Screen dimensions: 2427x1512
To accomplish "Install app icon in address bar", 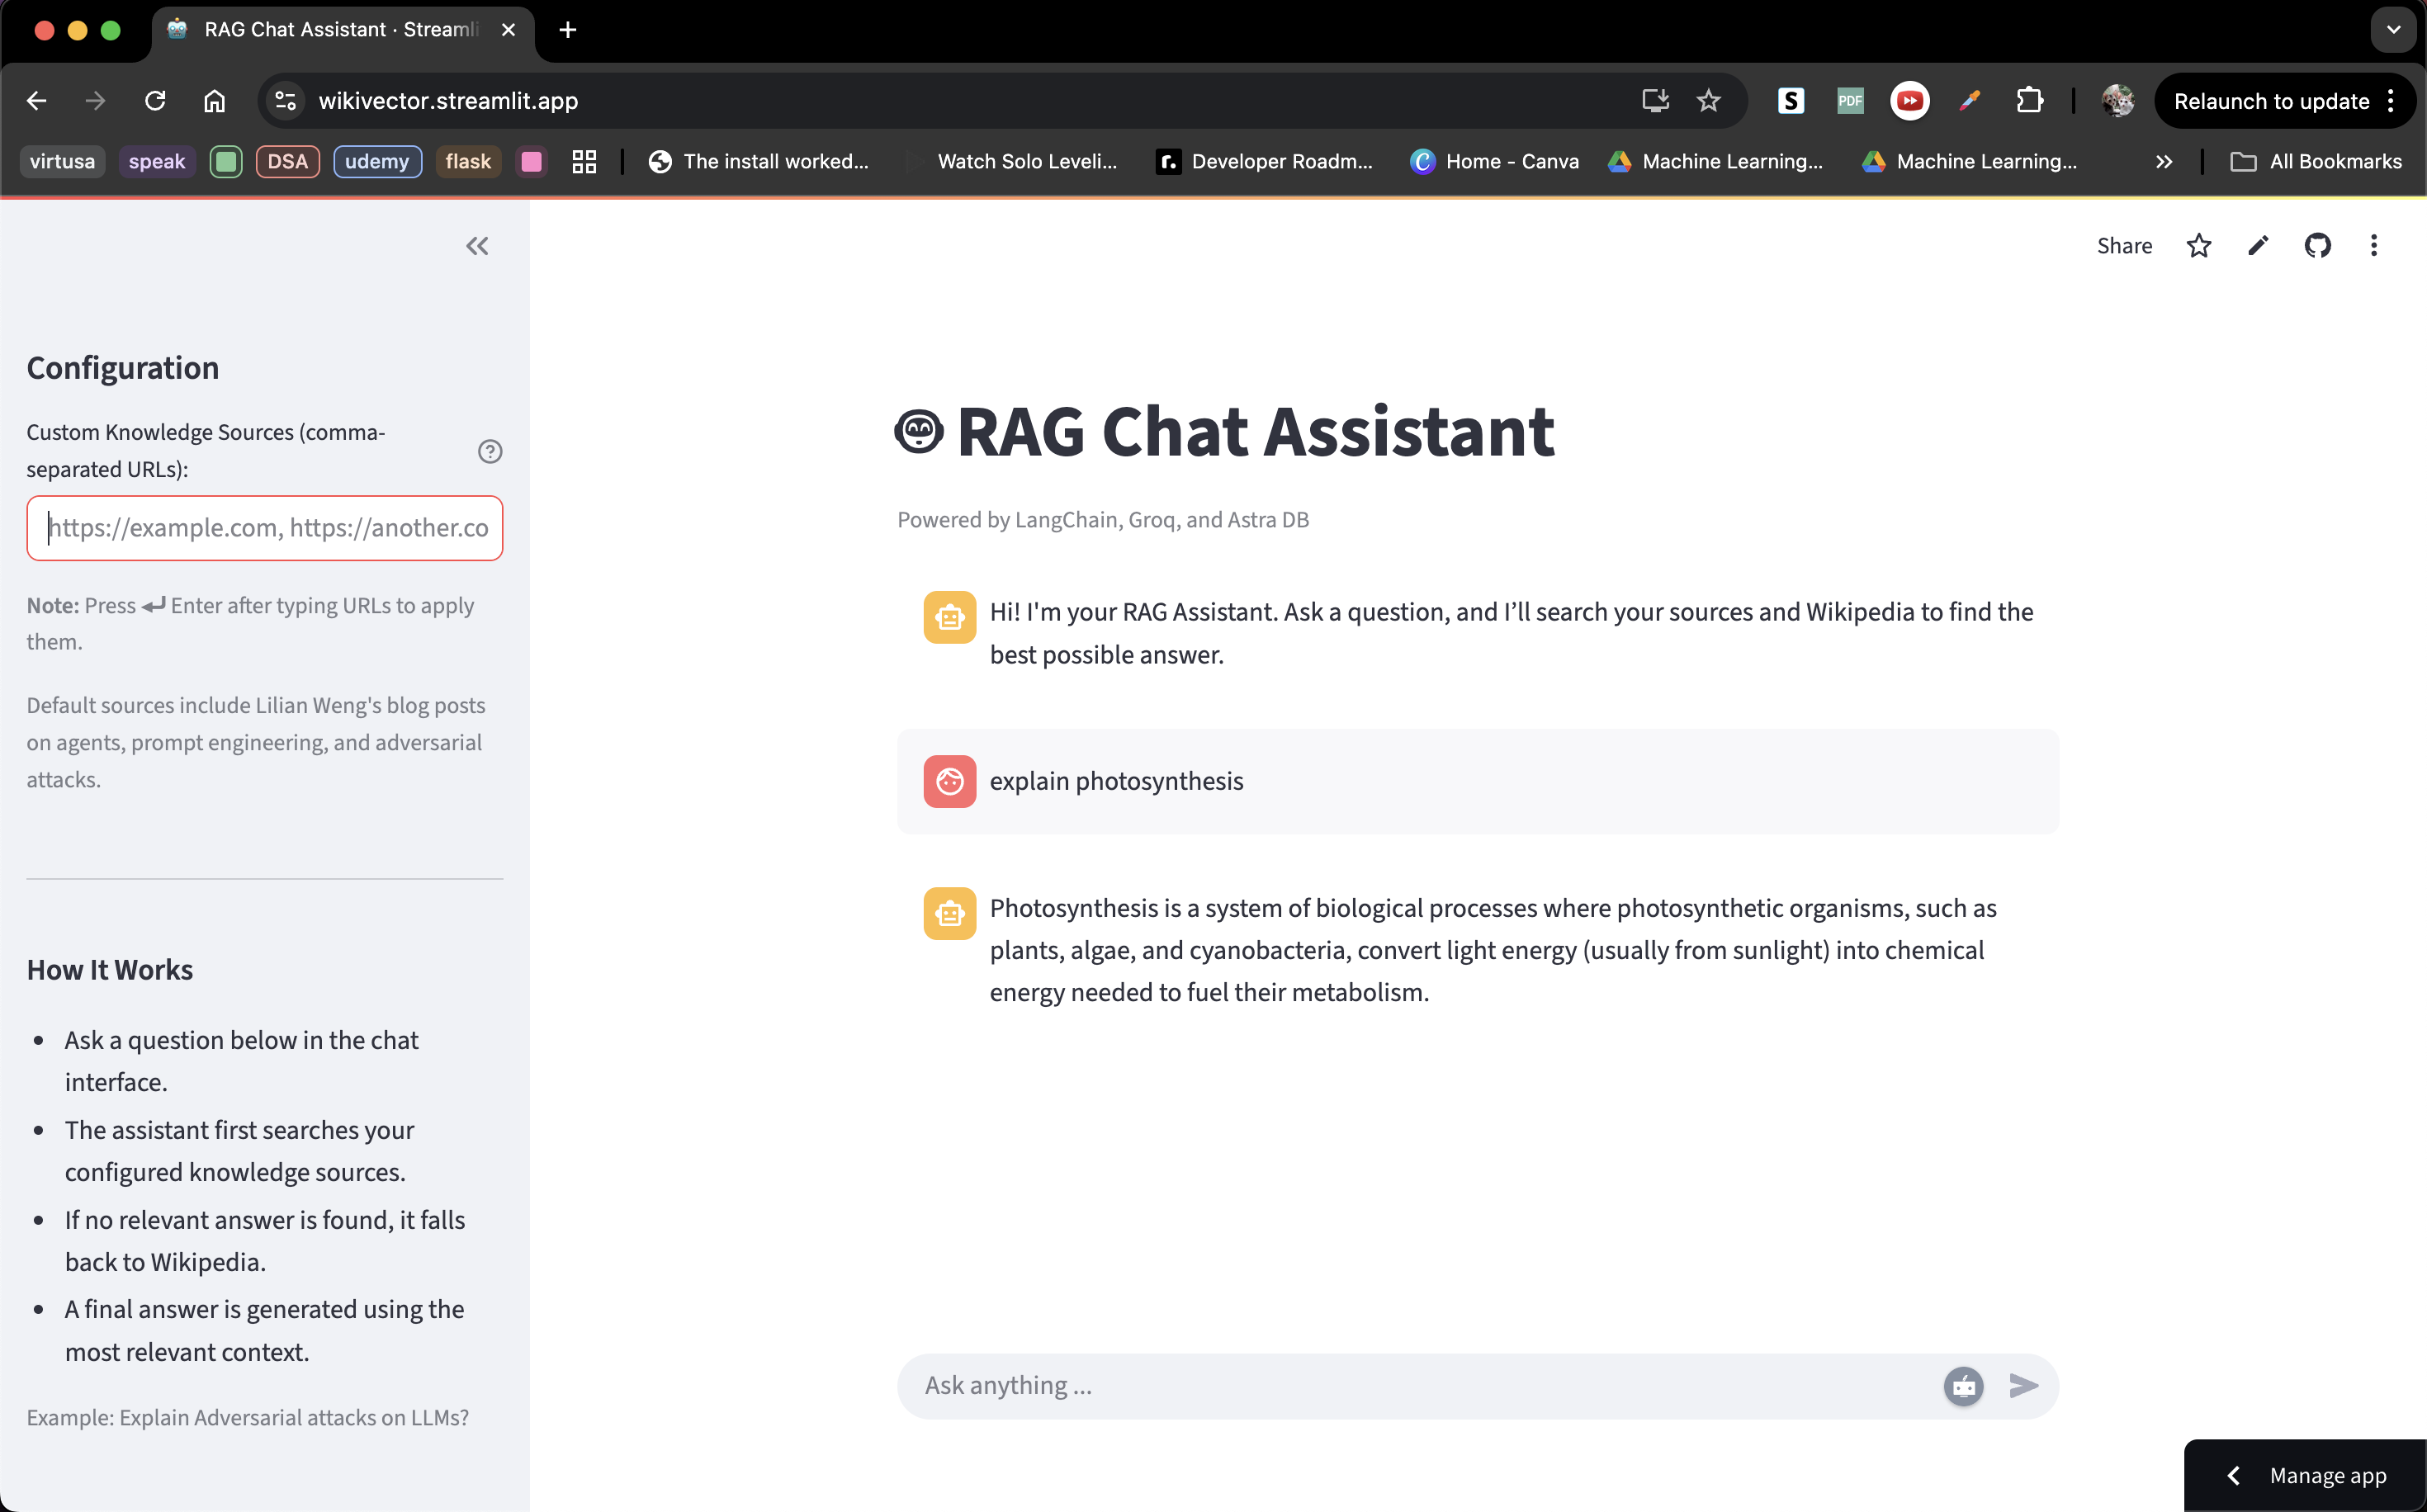I will coord(1655,101).
